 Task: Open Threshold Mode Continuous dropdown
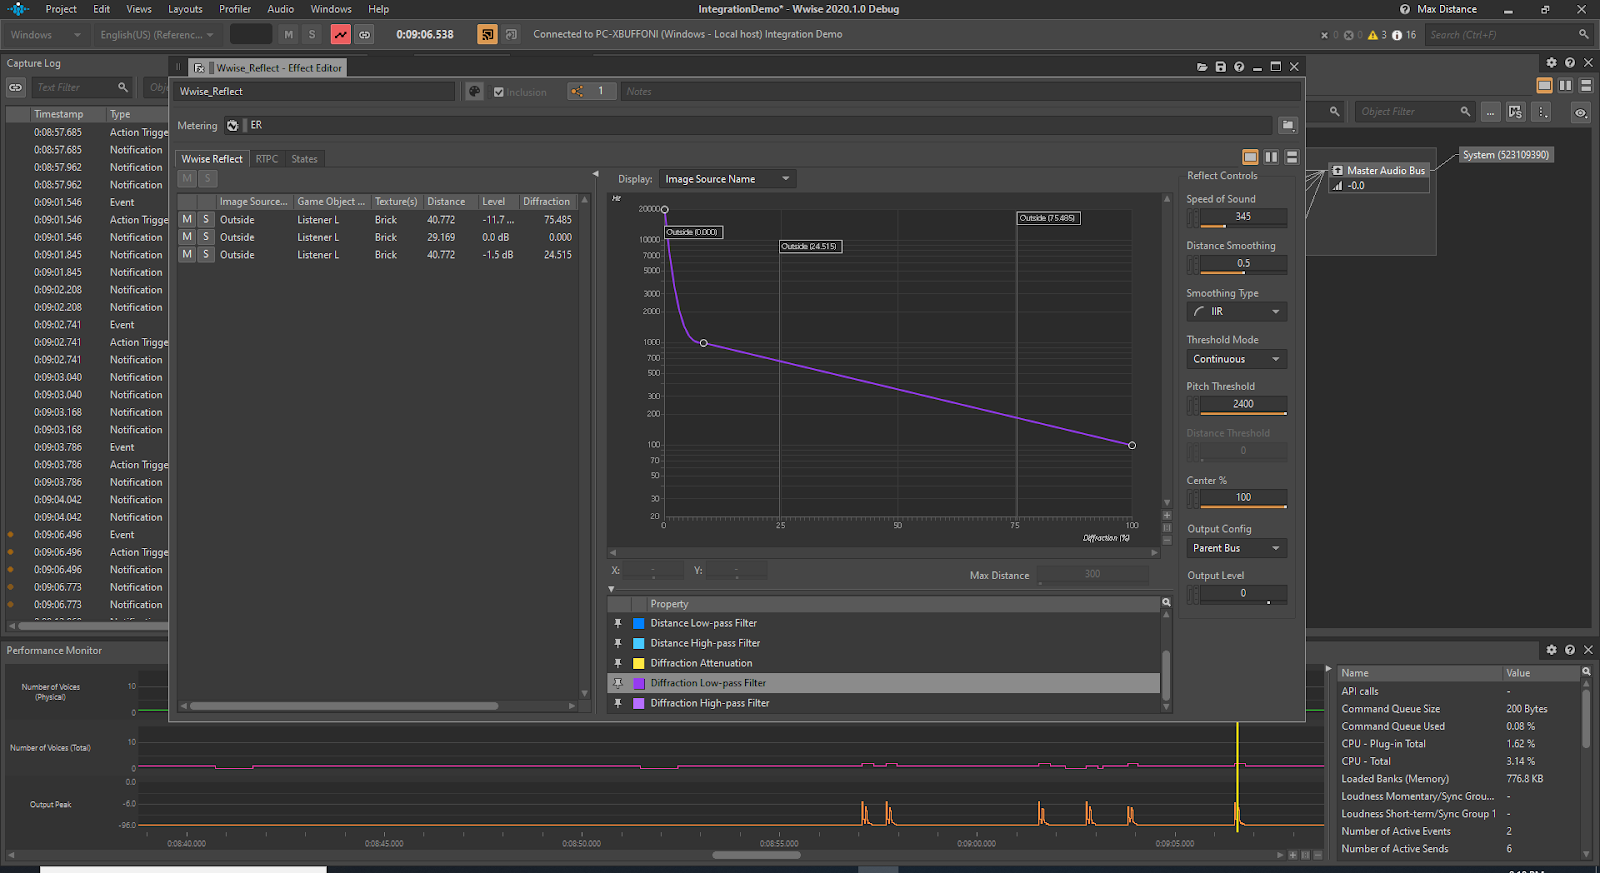click(x=1237, y=359)
